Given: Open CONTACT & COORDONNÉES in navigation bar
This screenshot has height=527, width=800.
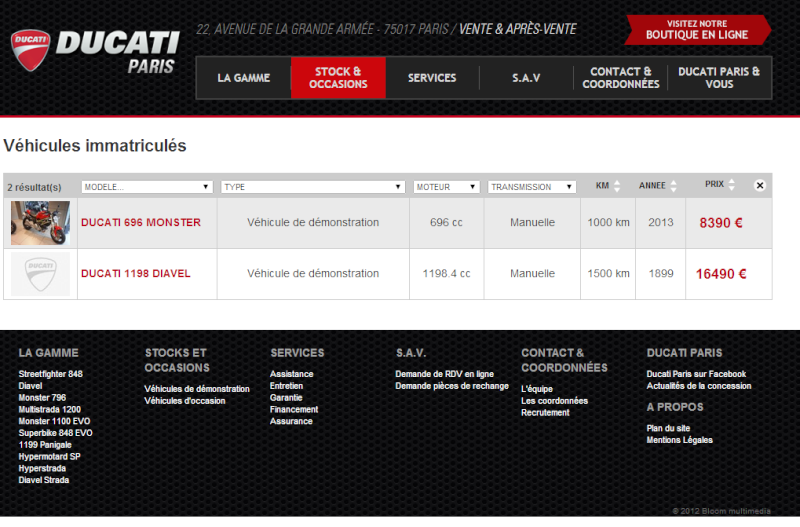Looking at the screenshot, I should click(621, 78).
